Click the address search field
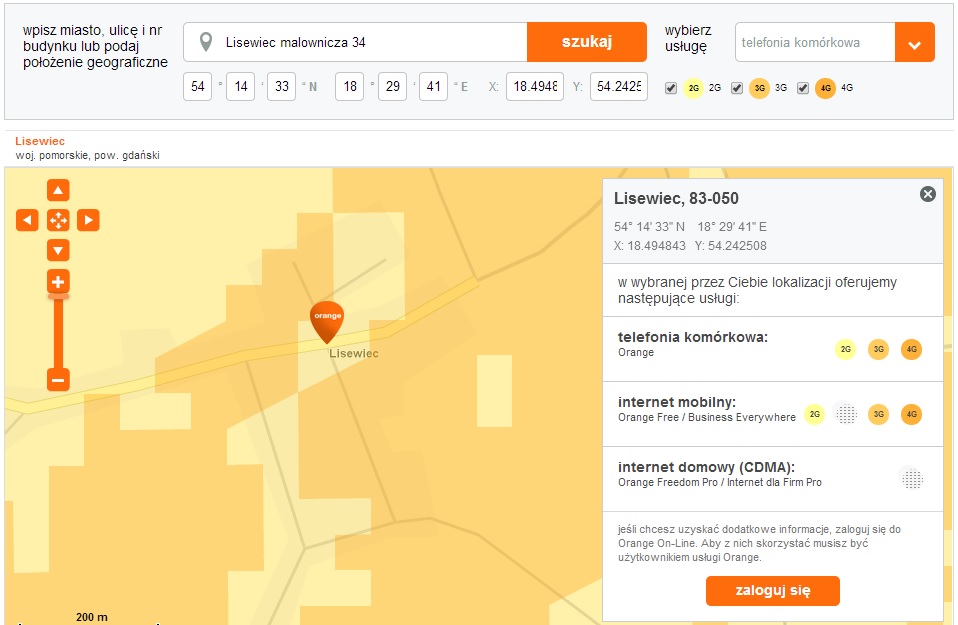958x625 pixels. [355, 42]
